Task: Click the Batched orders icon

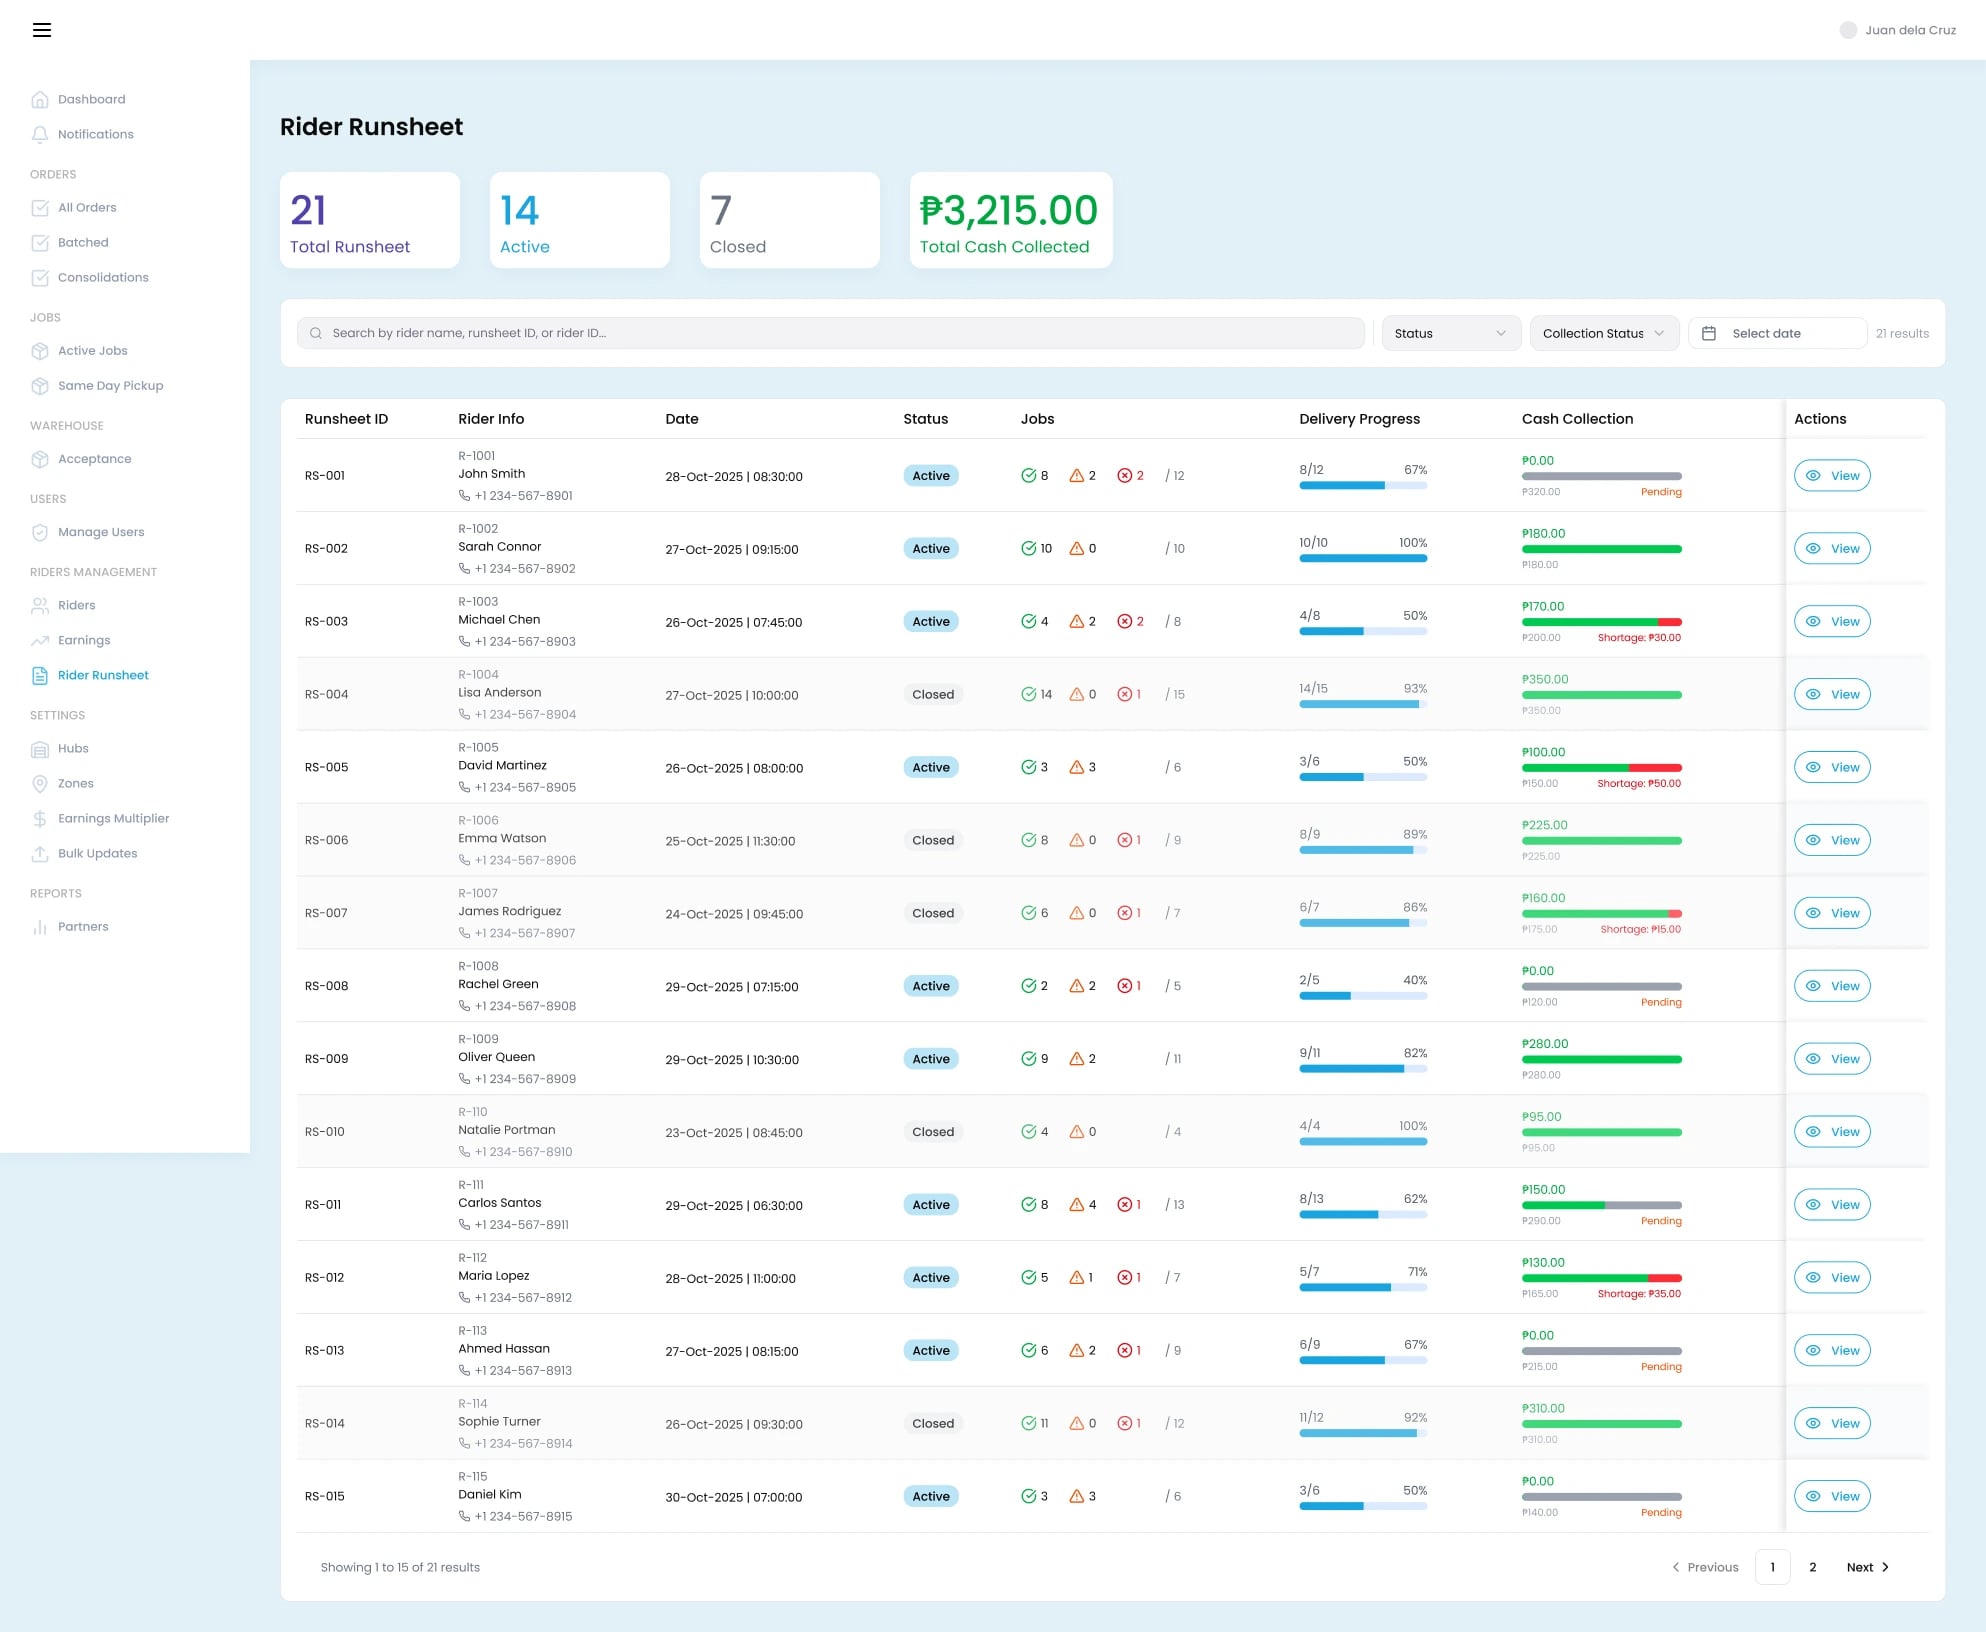Action: tap(40, 242)
